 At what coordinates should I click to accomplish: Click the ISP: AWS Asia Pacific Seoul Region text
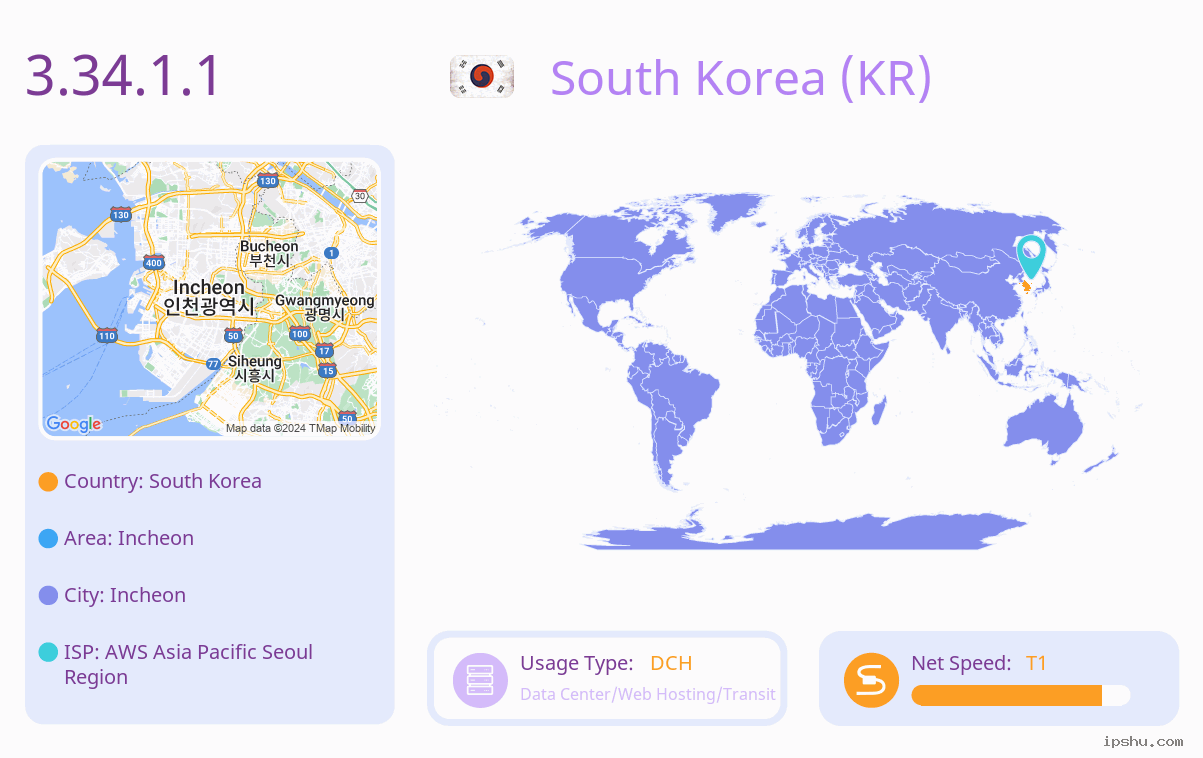[x=189, y=665]
